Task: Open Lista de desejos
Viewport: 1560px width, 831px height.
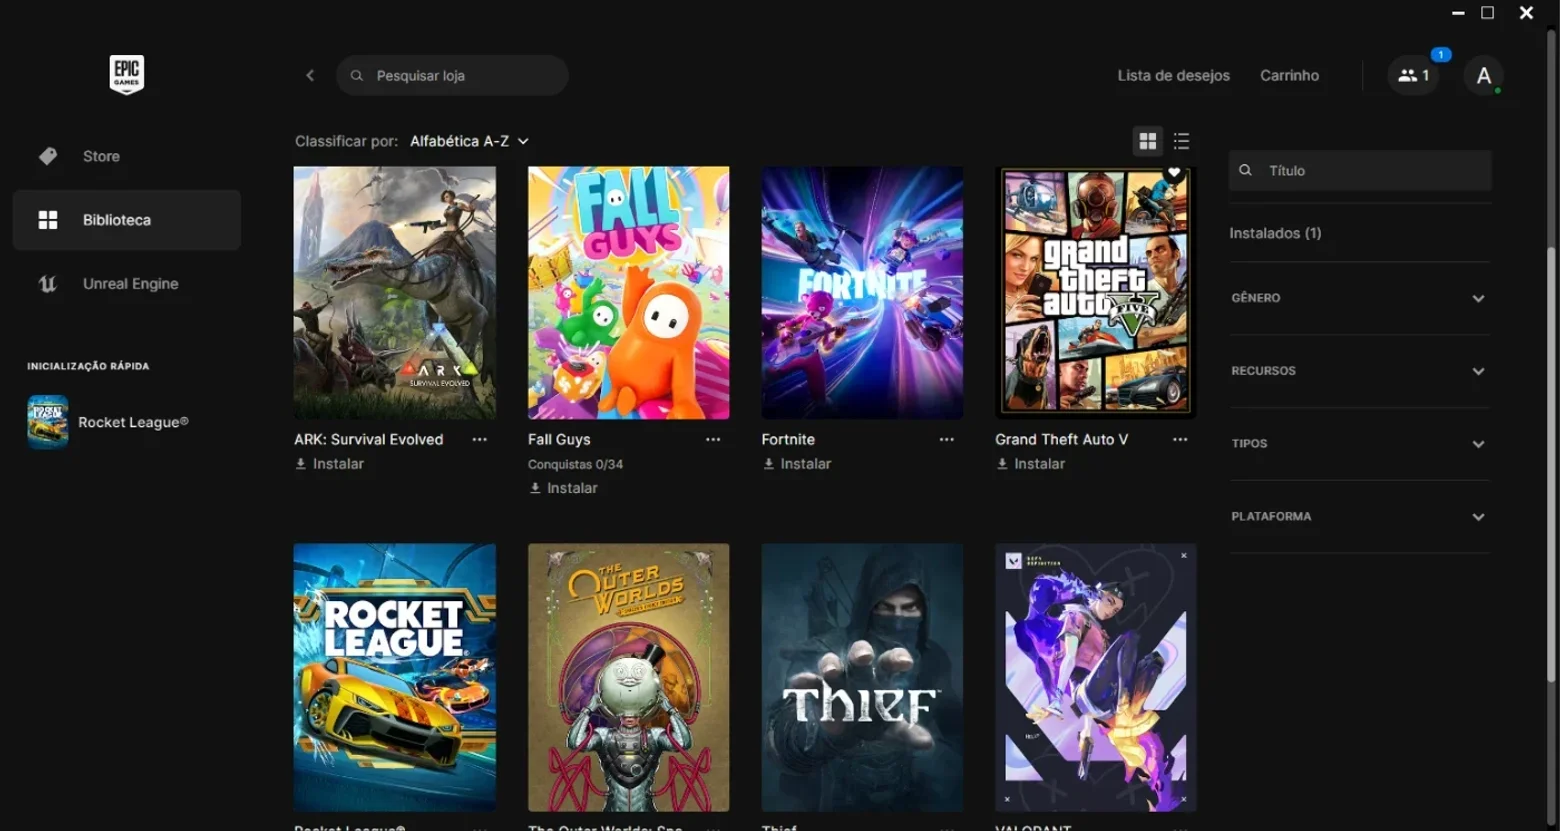Action: click(1173, 75)
